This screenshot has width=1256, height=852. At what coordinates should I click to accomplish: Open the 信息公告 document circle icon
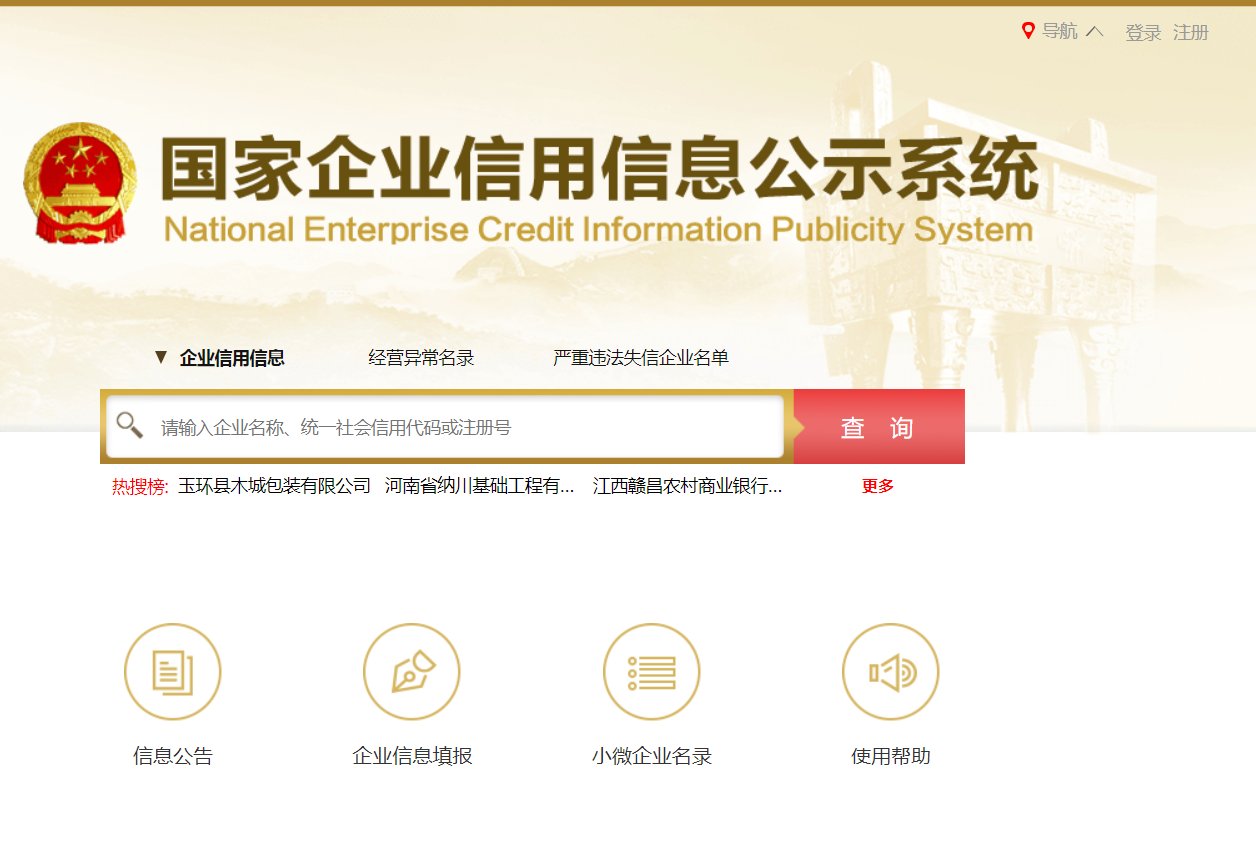[x=173, y=672]
